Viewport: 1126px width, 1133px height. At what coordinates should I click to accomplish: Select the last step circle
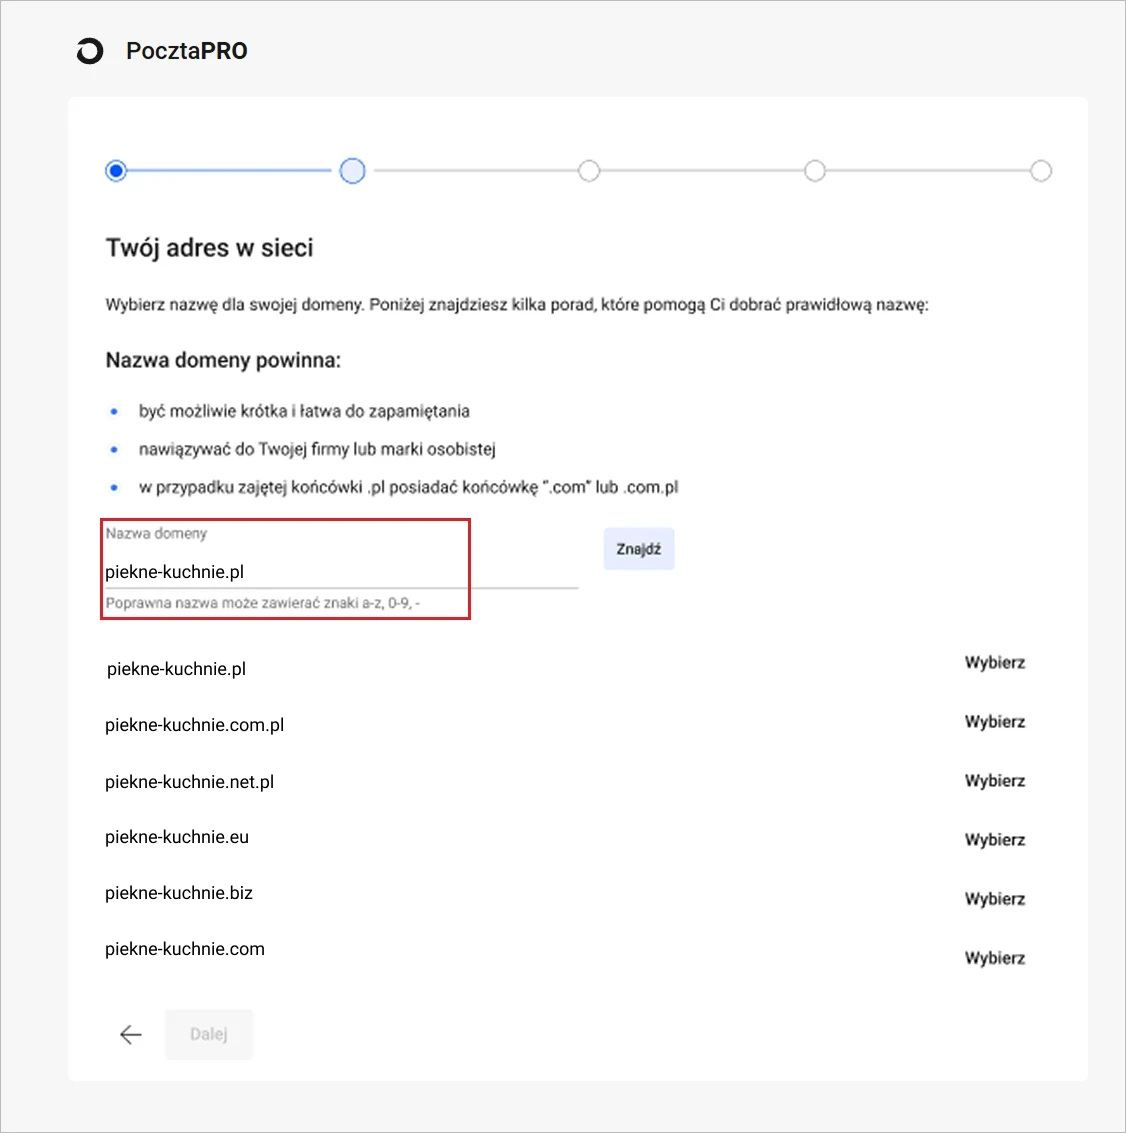click(1041, 171)
